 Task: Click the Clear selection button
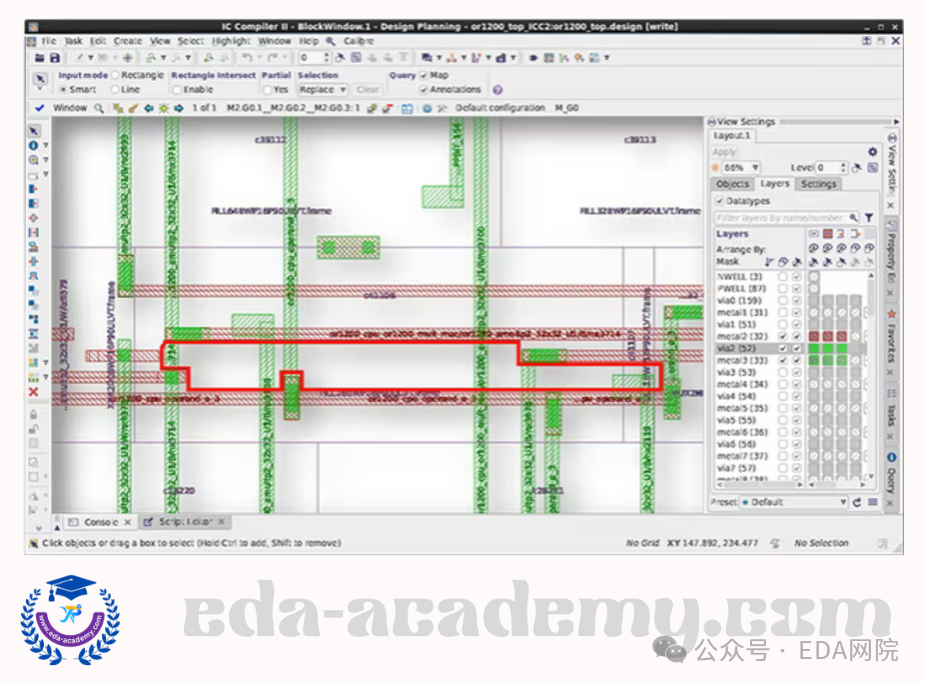coord(368,90)
